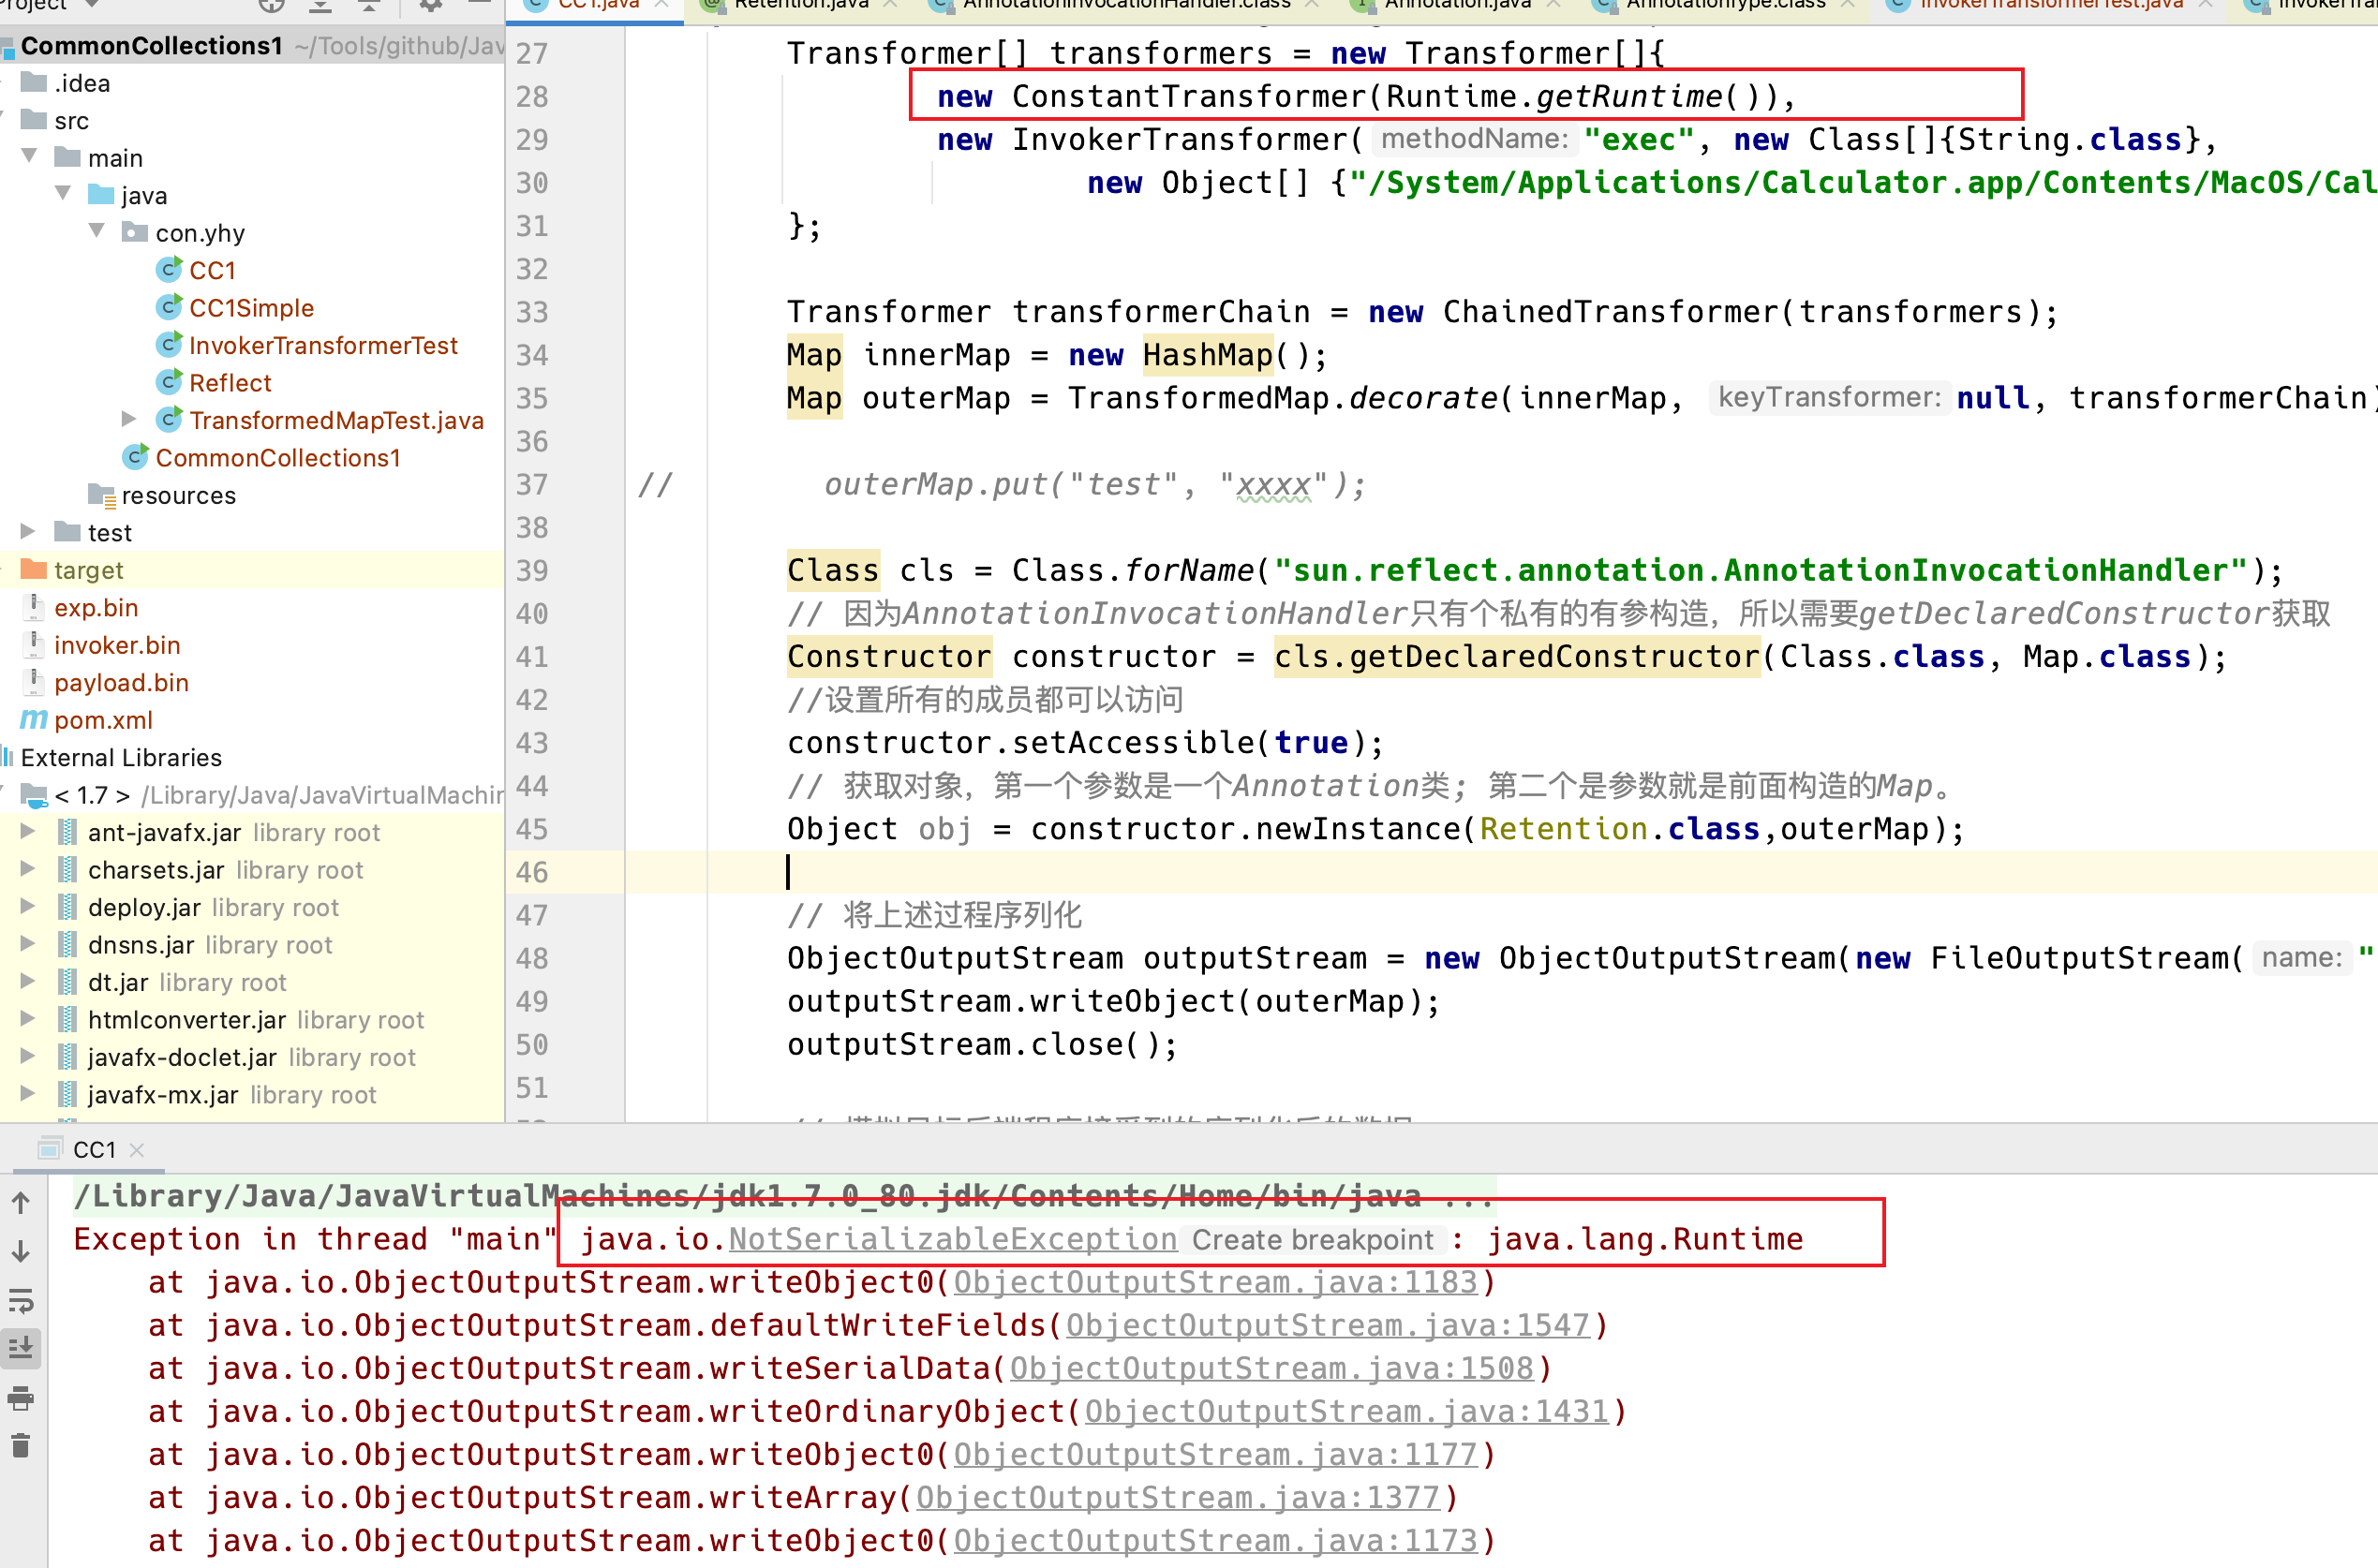Click Create breakpoint in the console

point(1312,1240)
